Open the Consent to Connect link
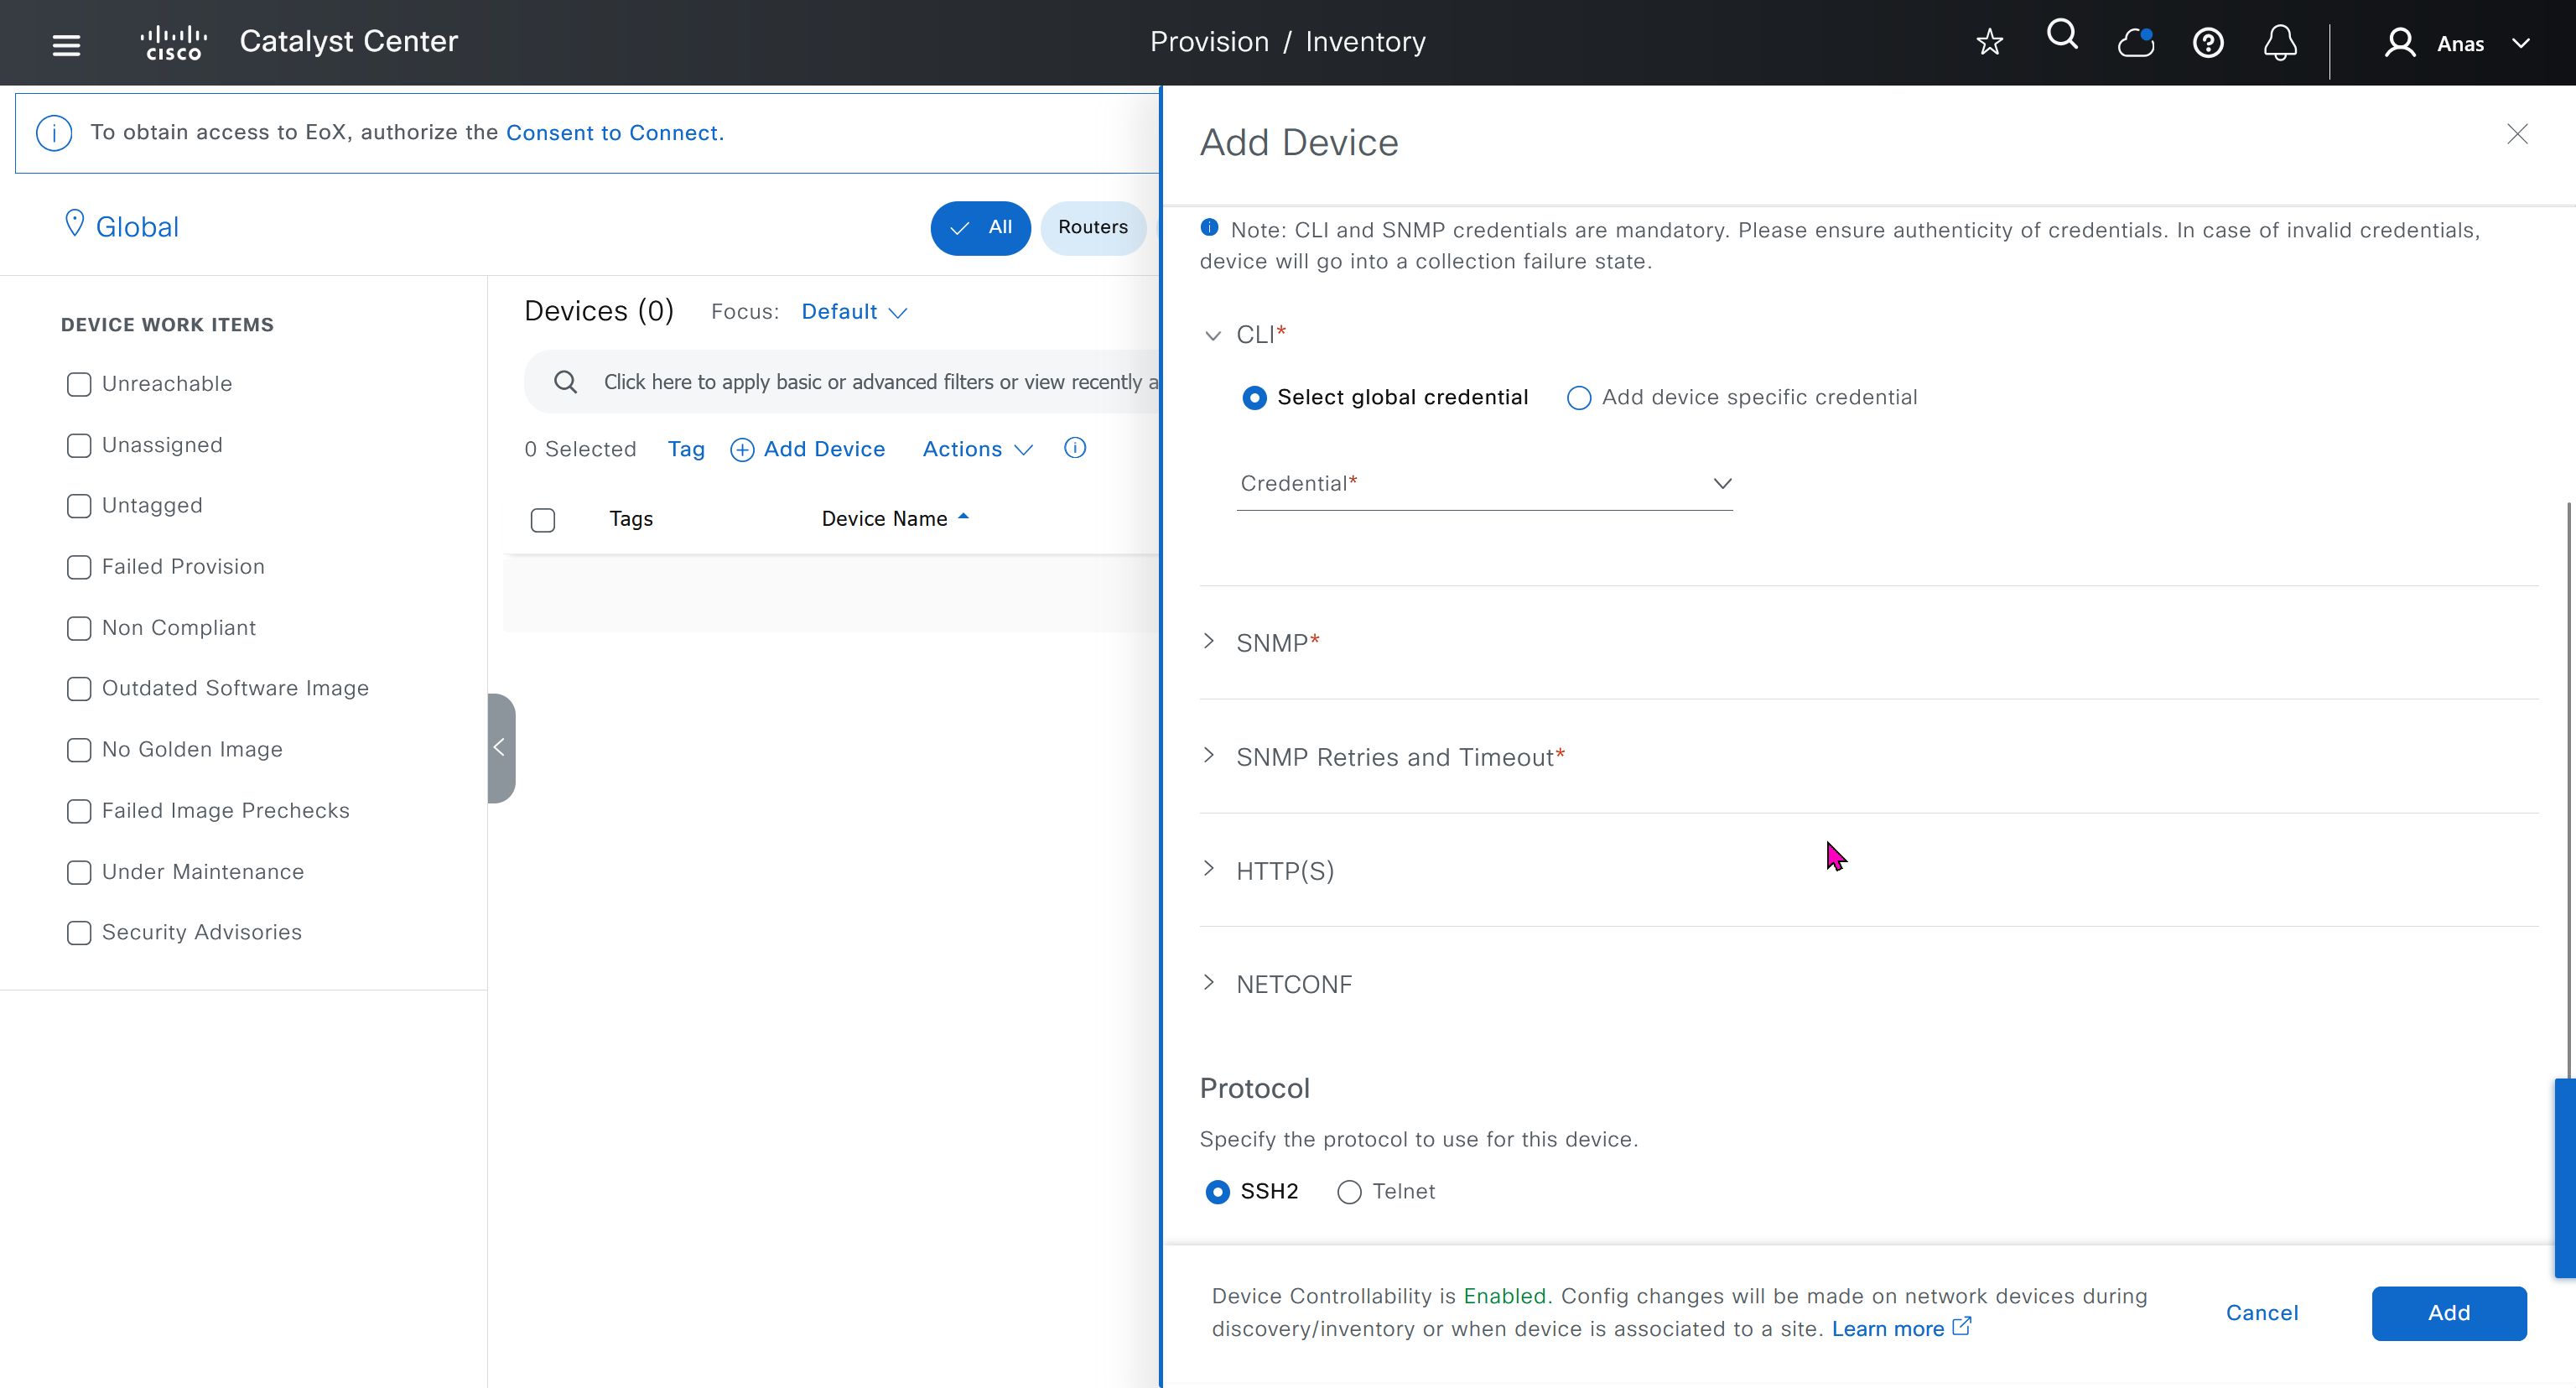Screen dimensions: 2576x1388 pyautogui.click(x=614, y=133)
